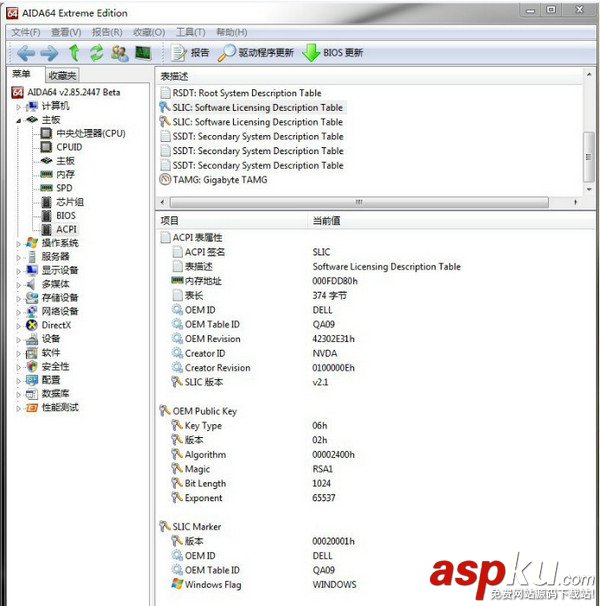This screenshot has height=606, width=600.
Task: Select RSDT: Root System Description Table row
Action: 240,93
